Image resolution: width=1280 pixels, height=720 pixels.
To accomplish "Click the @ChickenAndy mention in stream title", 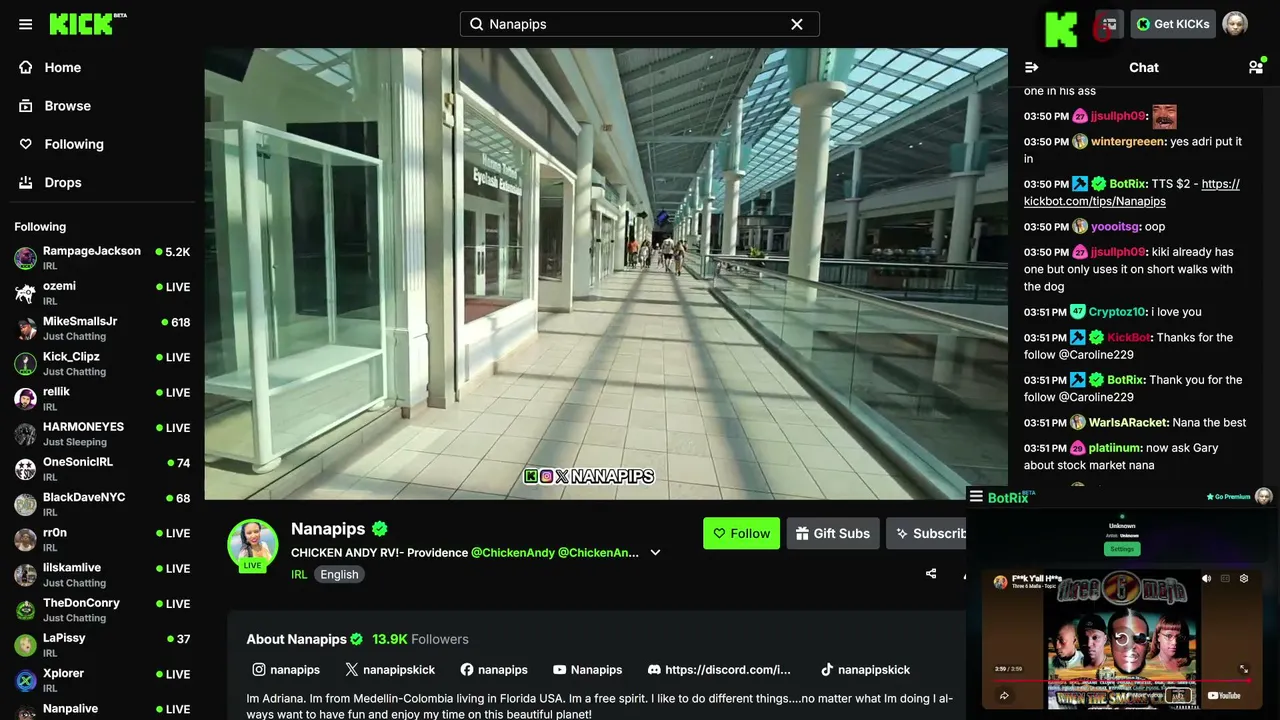I will (512, 552).
